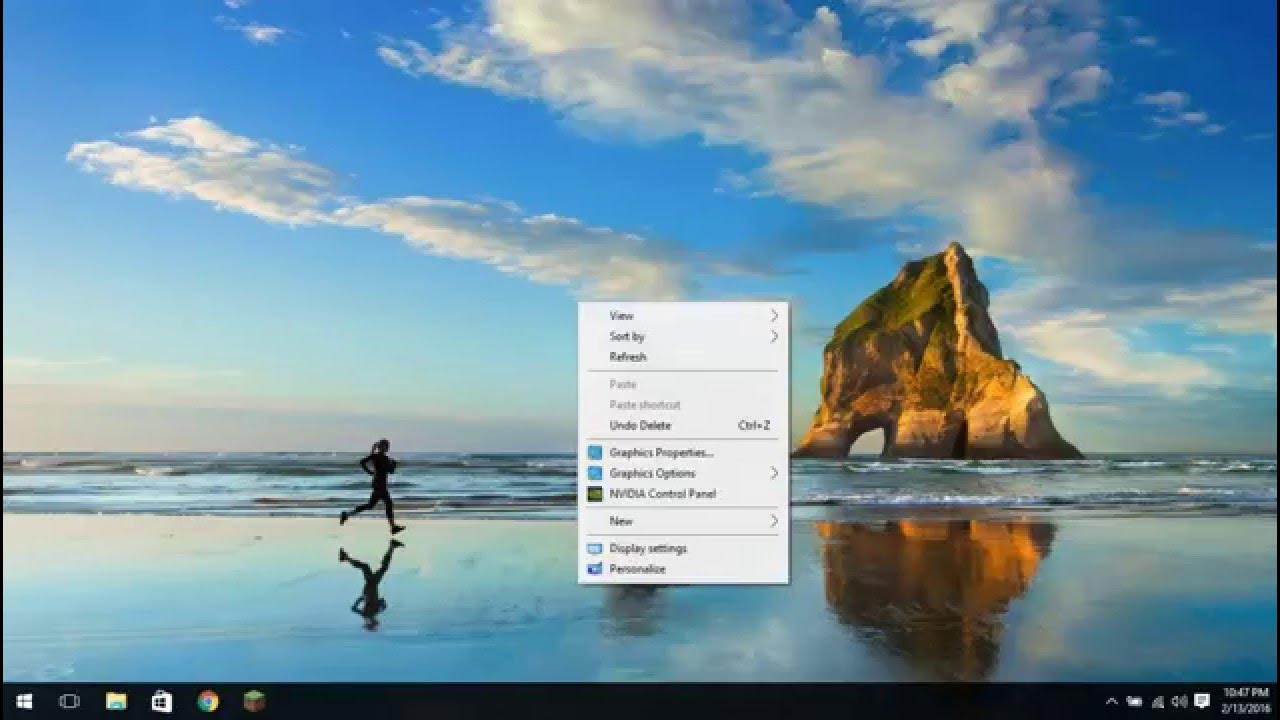The height and width of the screenshot is (720, 1280).
Task: Expand the View submenu
Action: pyautogui.click(x=683, y=316)
